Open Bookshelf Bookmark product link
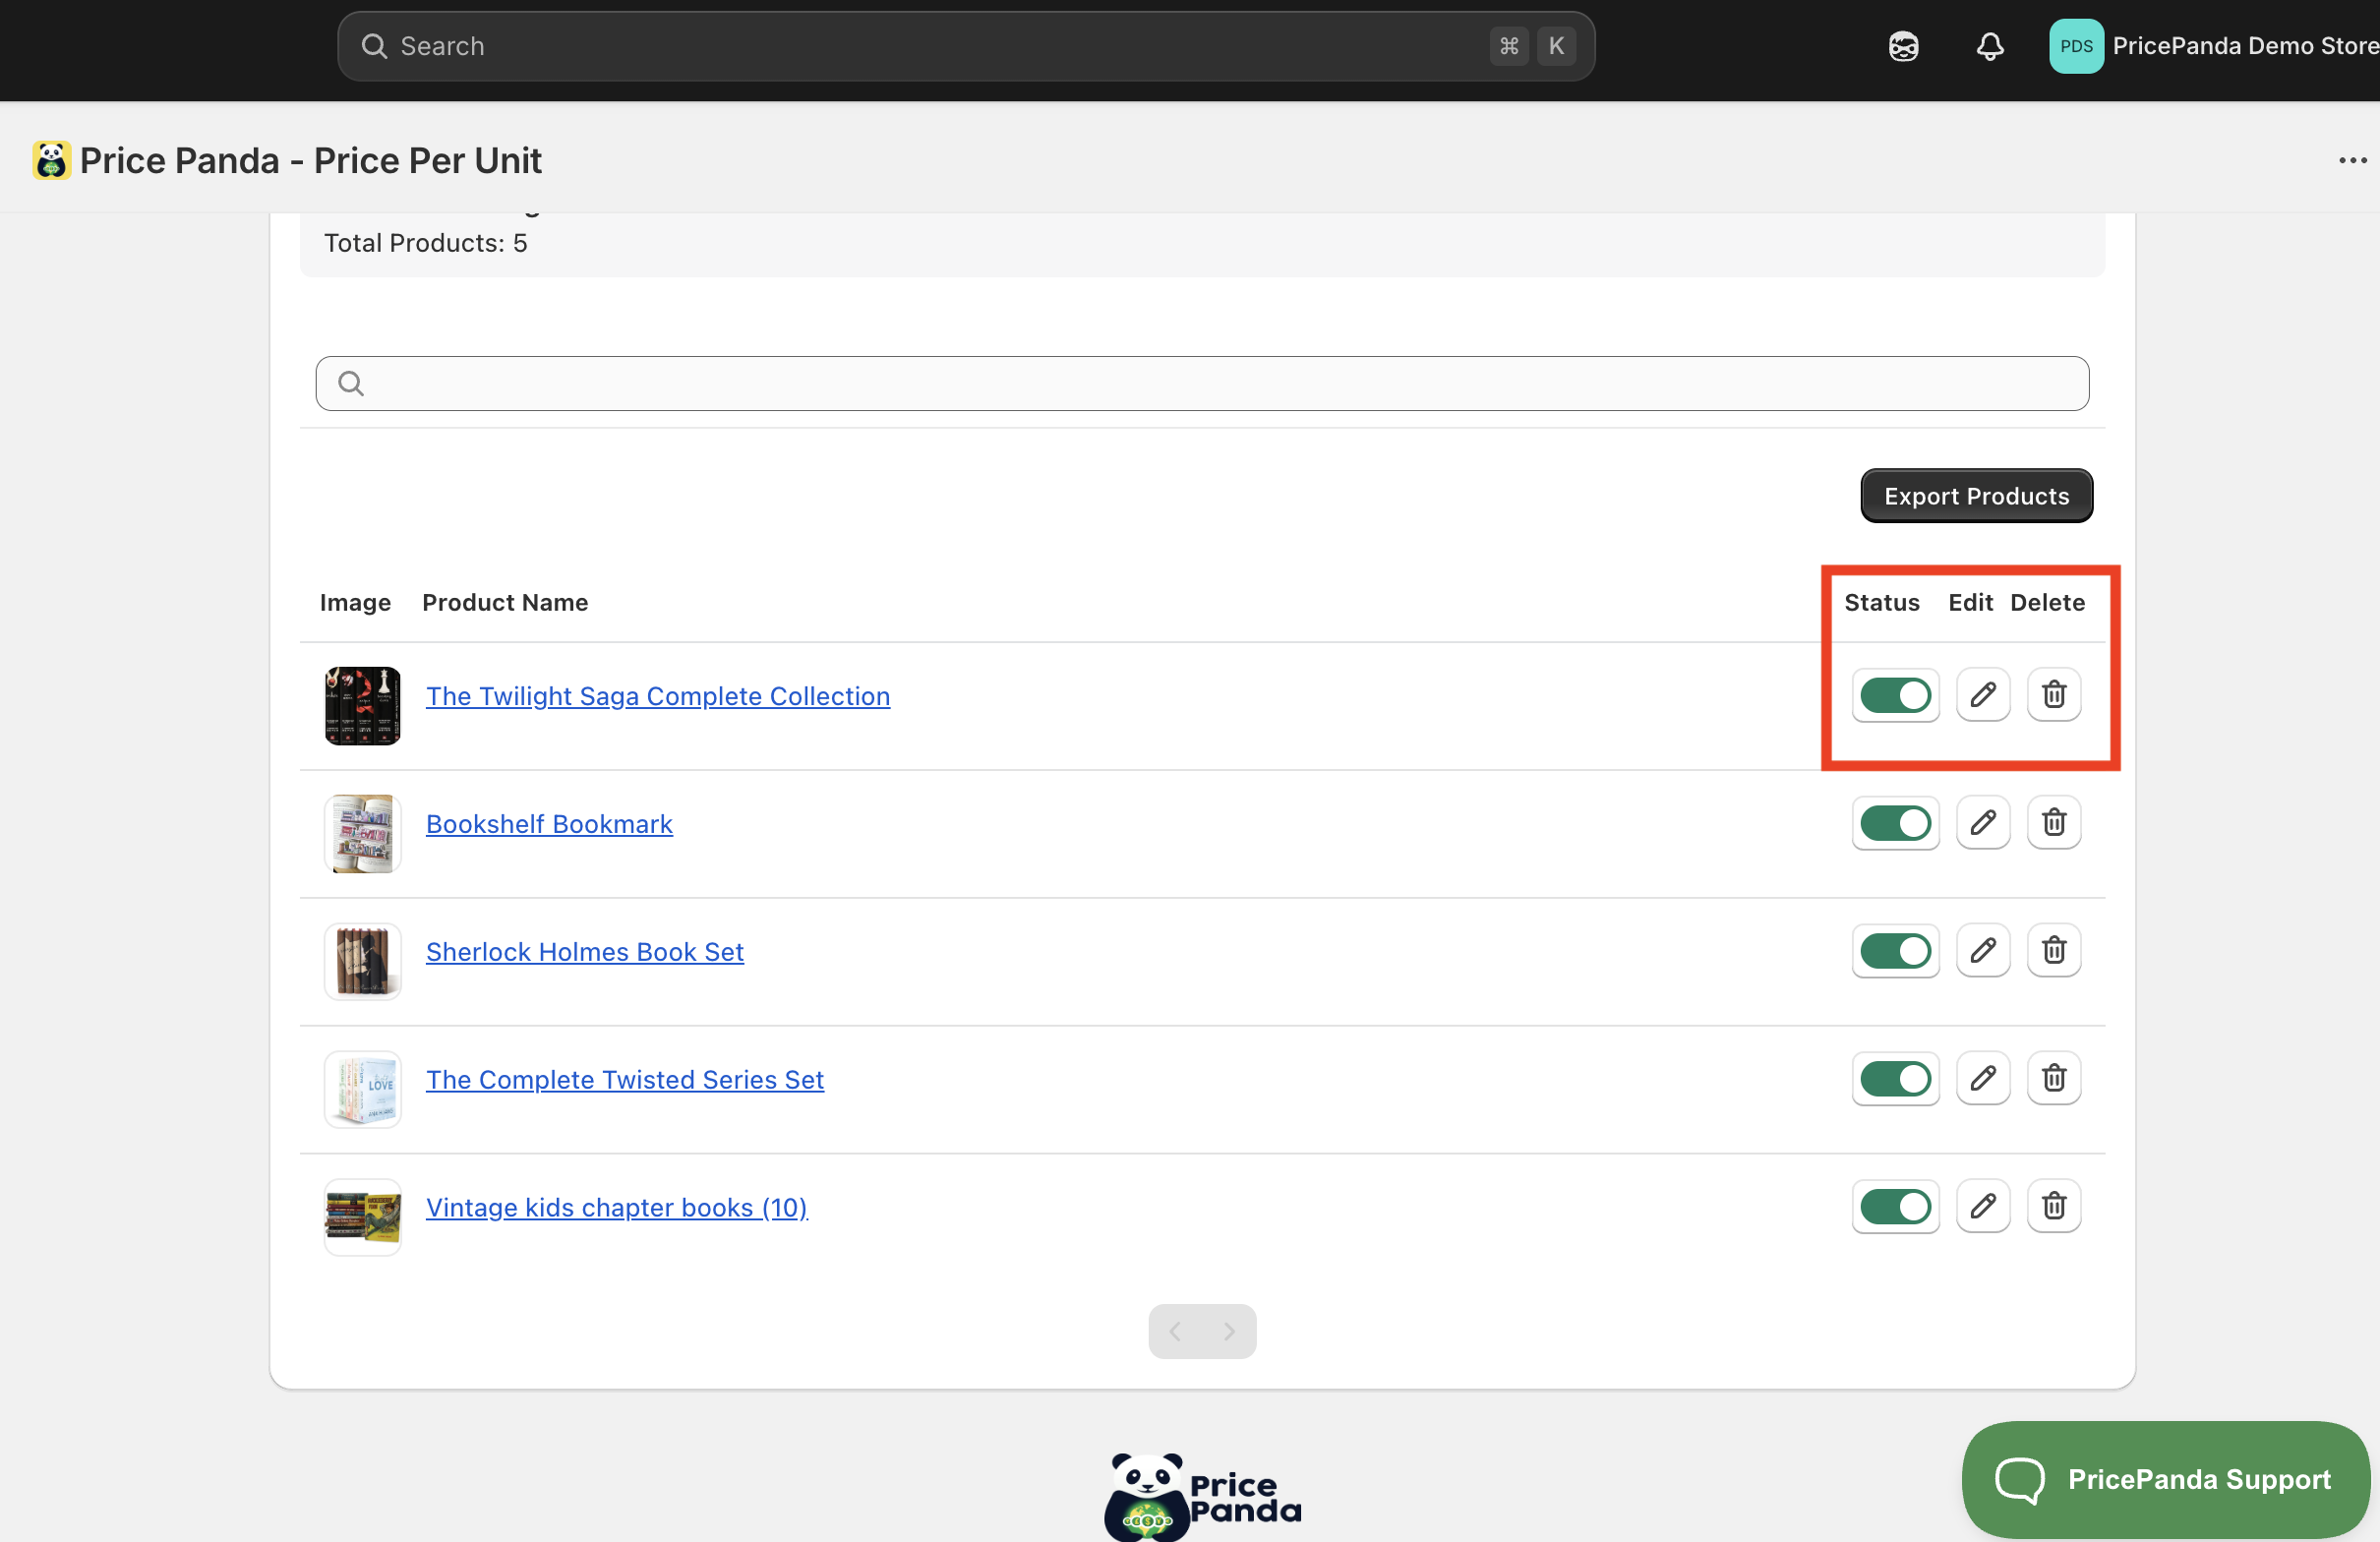Viewport: 2380px width, 1542px height. (549, 824)
